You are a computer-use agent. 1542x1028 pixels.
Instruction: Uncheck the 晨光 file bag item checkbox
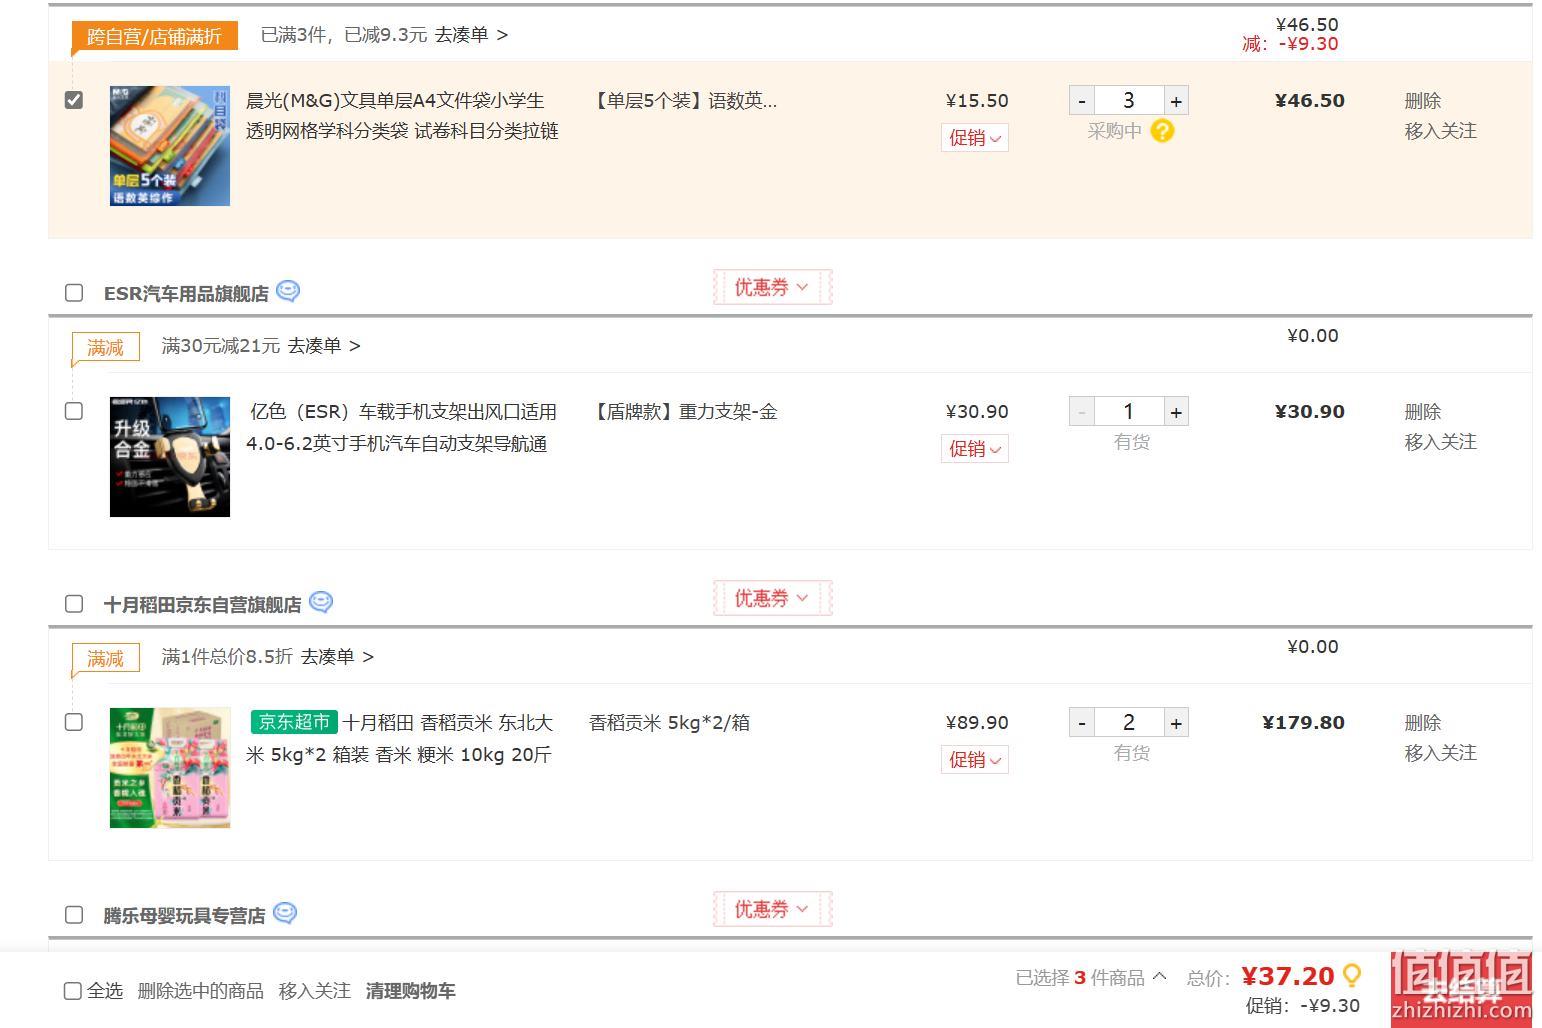74,100
